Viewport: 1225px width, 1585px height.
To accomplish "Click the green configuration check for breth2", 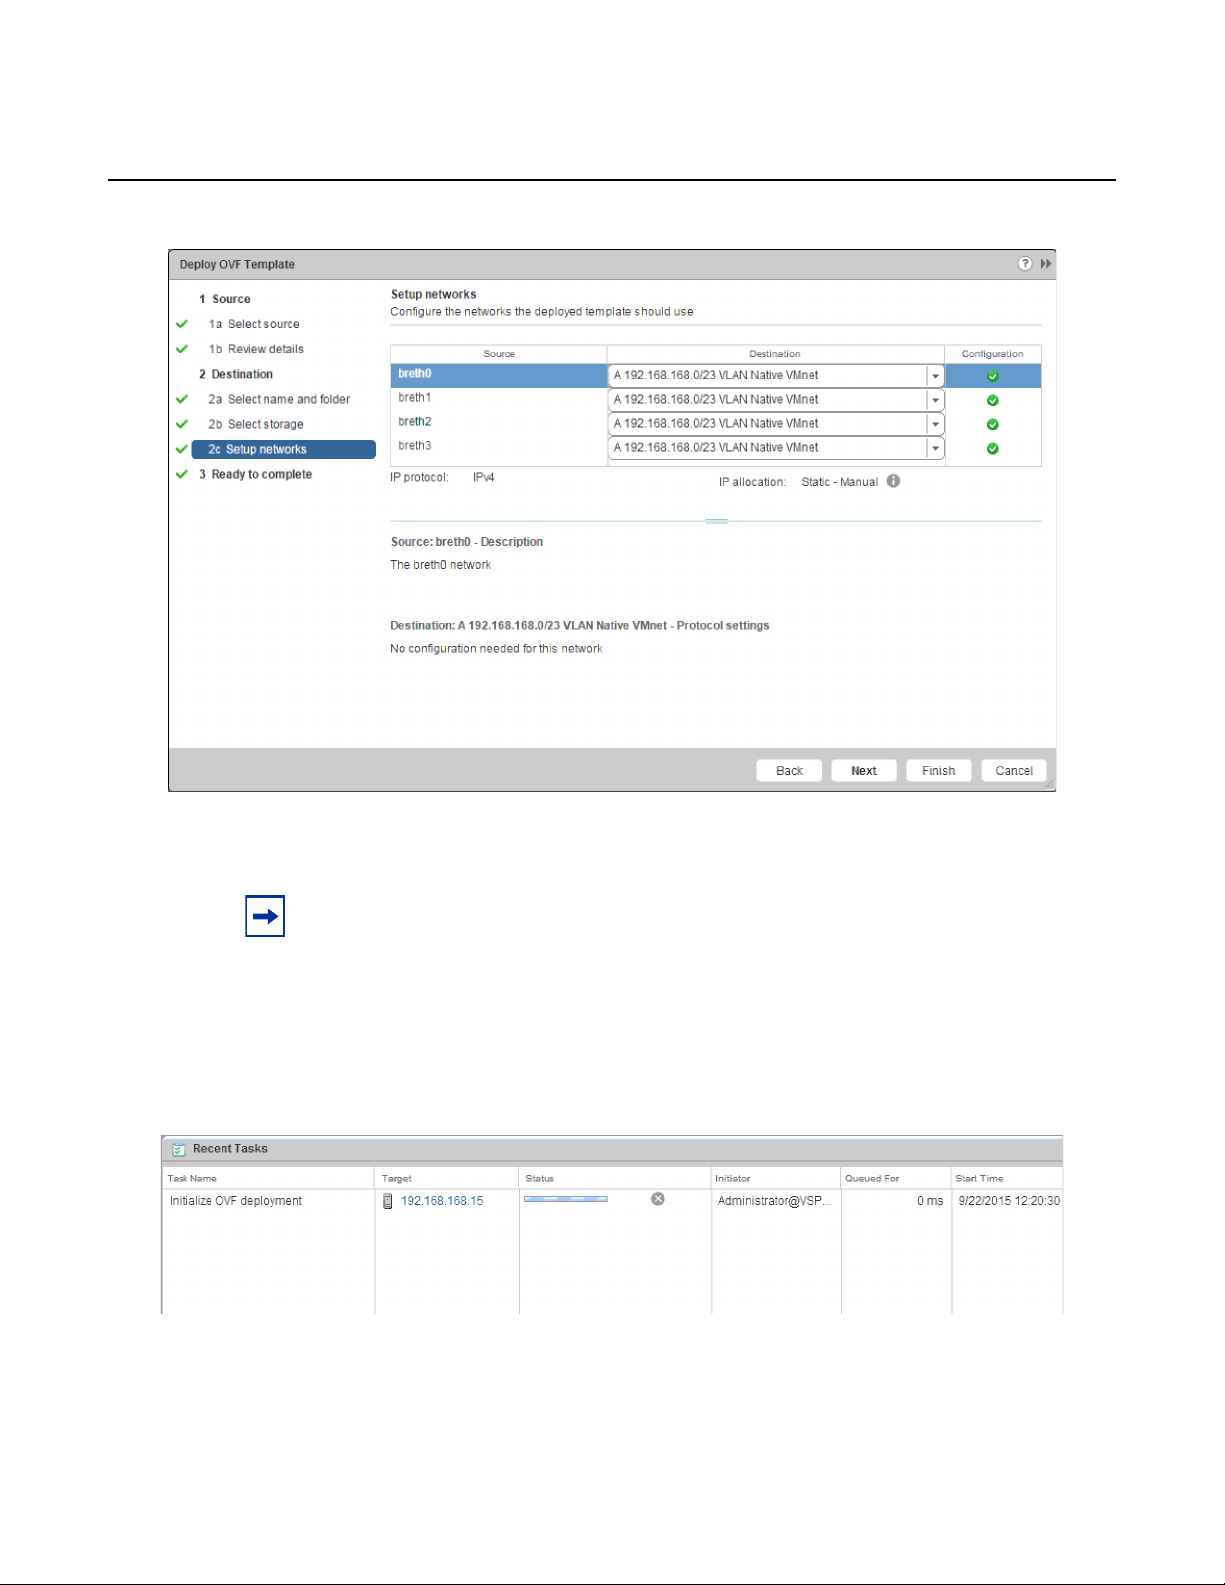I will coord(993,424).
